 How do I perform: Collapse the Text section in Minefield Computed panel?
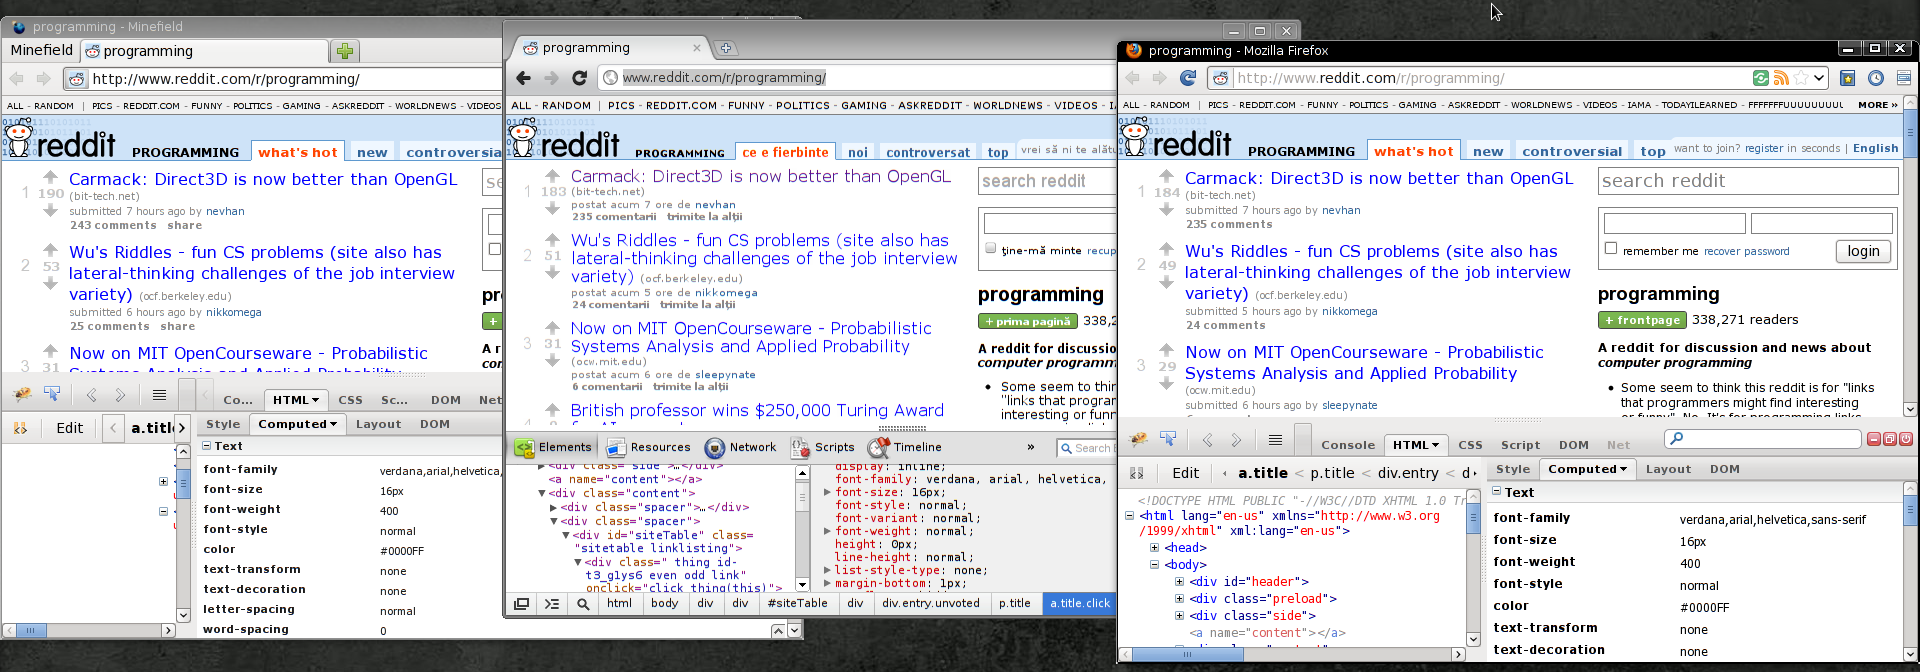click(207, 446)
